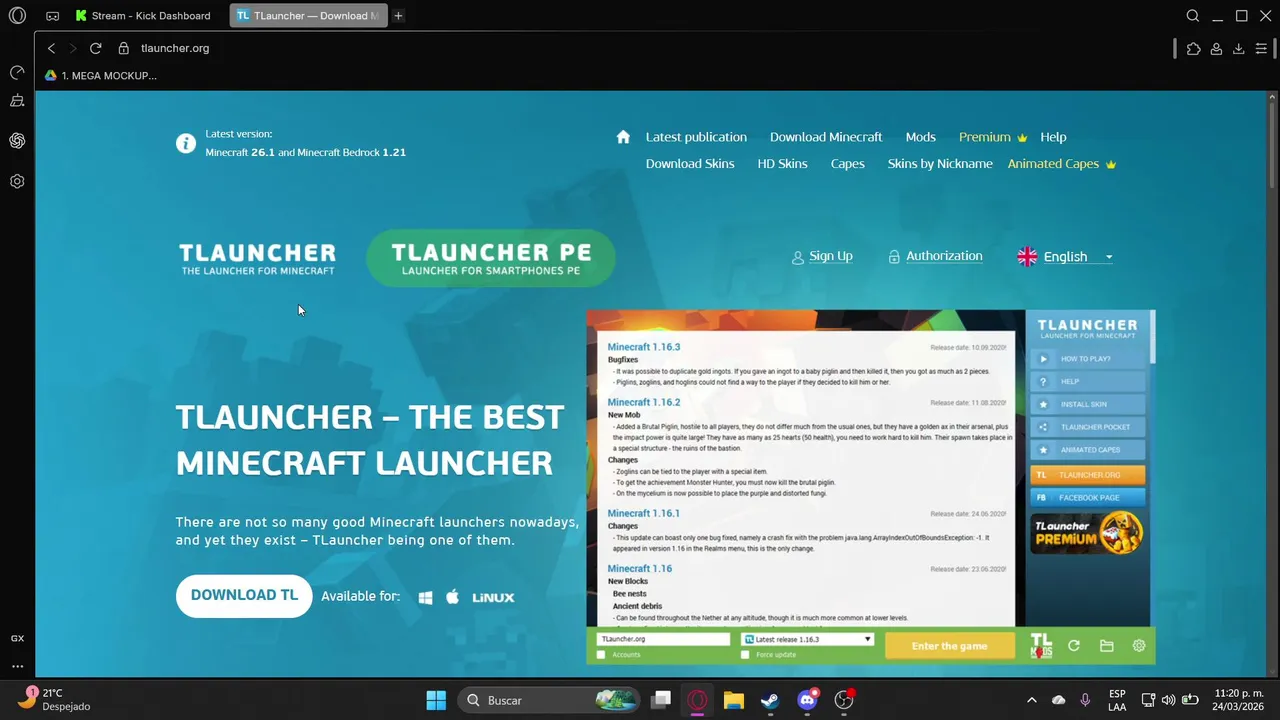Choose the Windows download icon
Screen dimensions: 1280x720
425,597
